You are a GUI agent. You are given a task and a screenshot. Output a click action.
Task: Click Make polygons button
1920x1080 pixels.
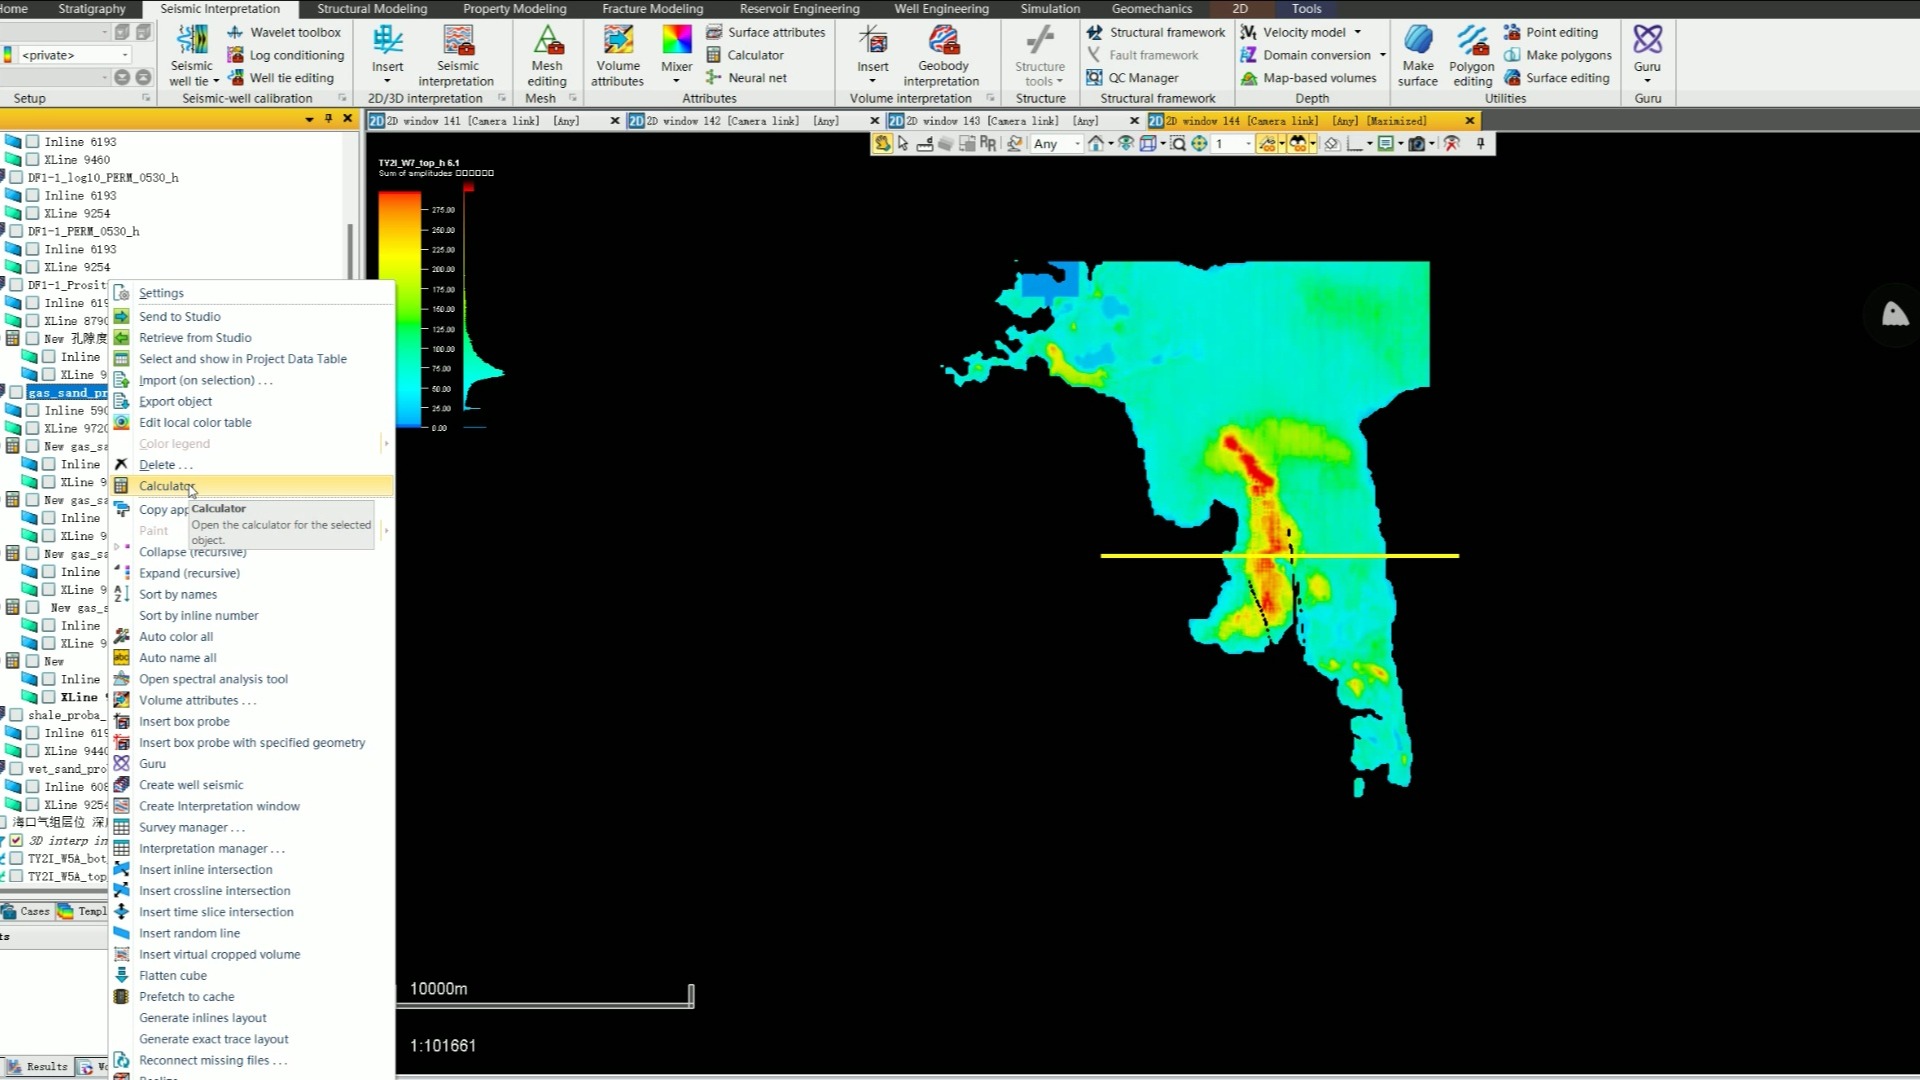coord(1558,55)
